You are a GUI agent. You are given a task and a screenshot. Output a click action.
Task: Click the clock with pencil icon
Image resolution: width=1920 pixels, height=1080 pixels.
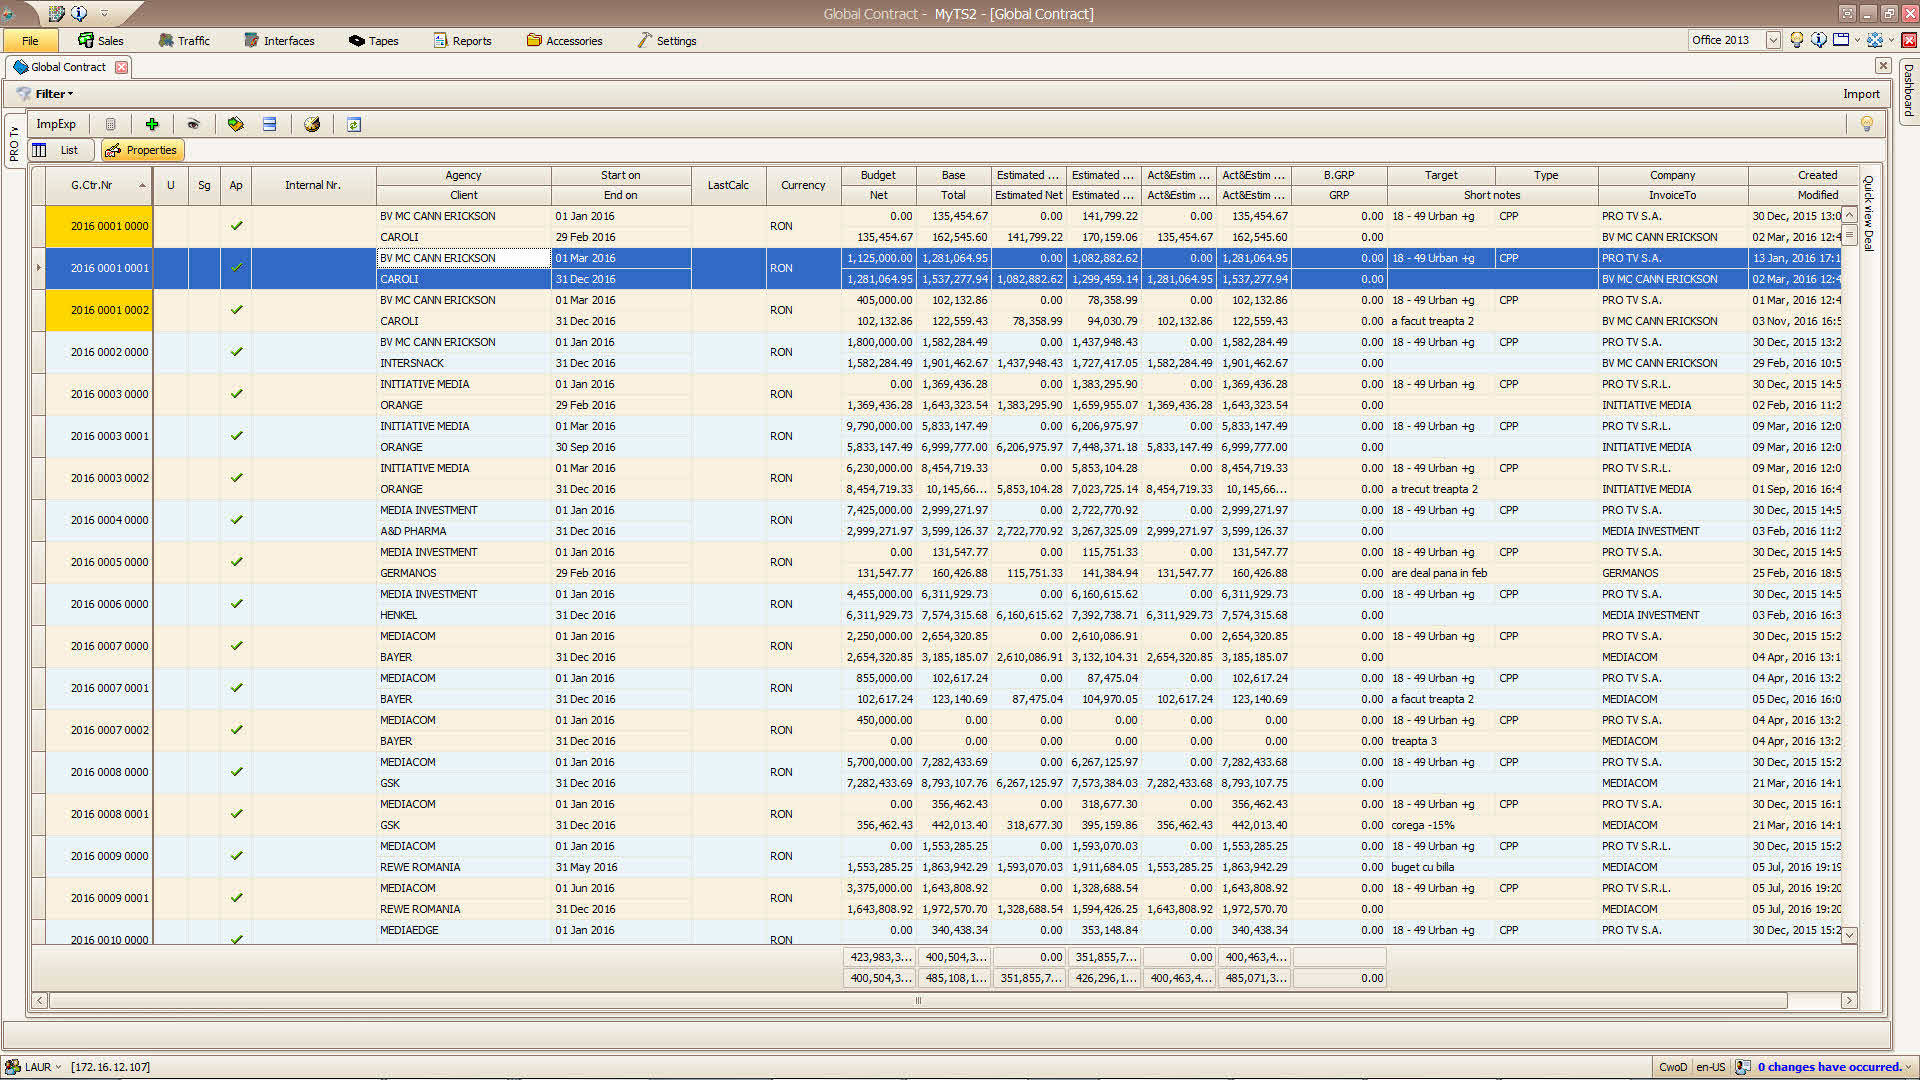pyautogui.click(x=312, y=124)
